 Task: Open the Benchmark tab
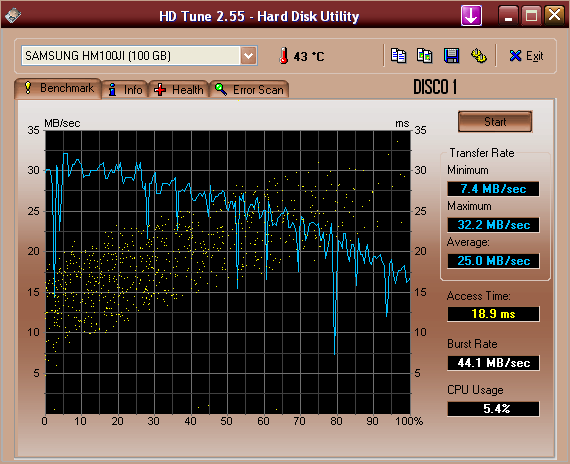[58, 88]
